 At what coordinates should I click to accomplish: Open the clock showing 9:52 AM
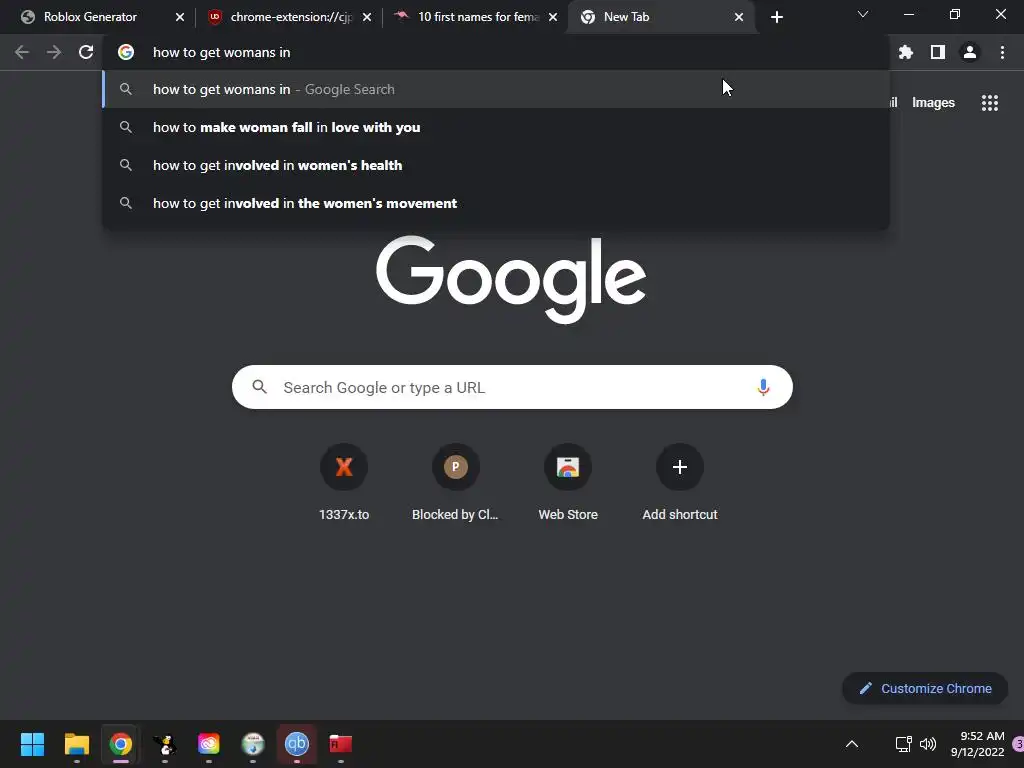pos(978,744)
